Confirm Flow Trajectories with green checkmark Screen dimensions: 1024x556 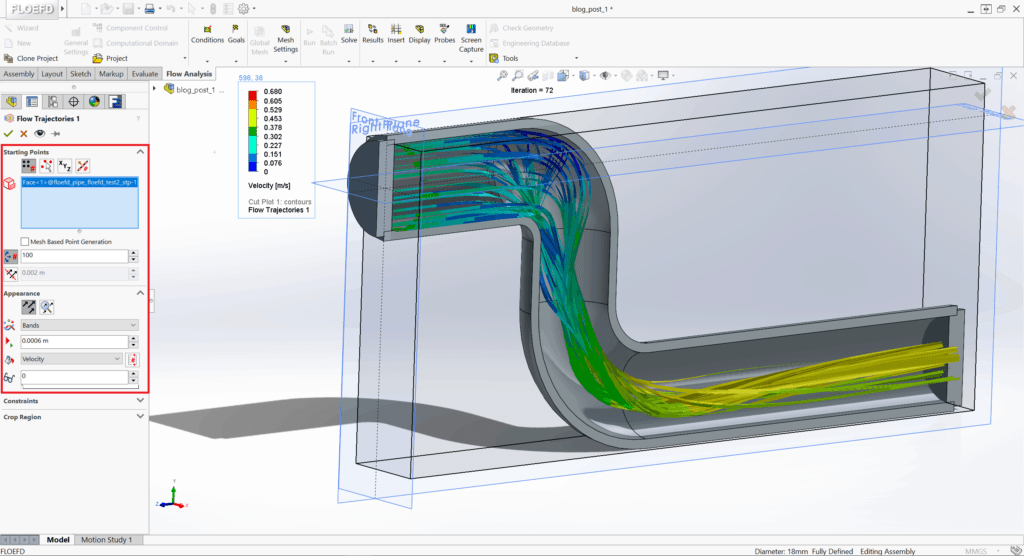pos(9,133)
